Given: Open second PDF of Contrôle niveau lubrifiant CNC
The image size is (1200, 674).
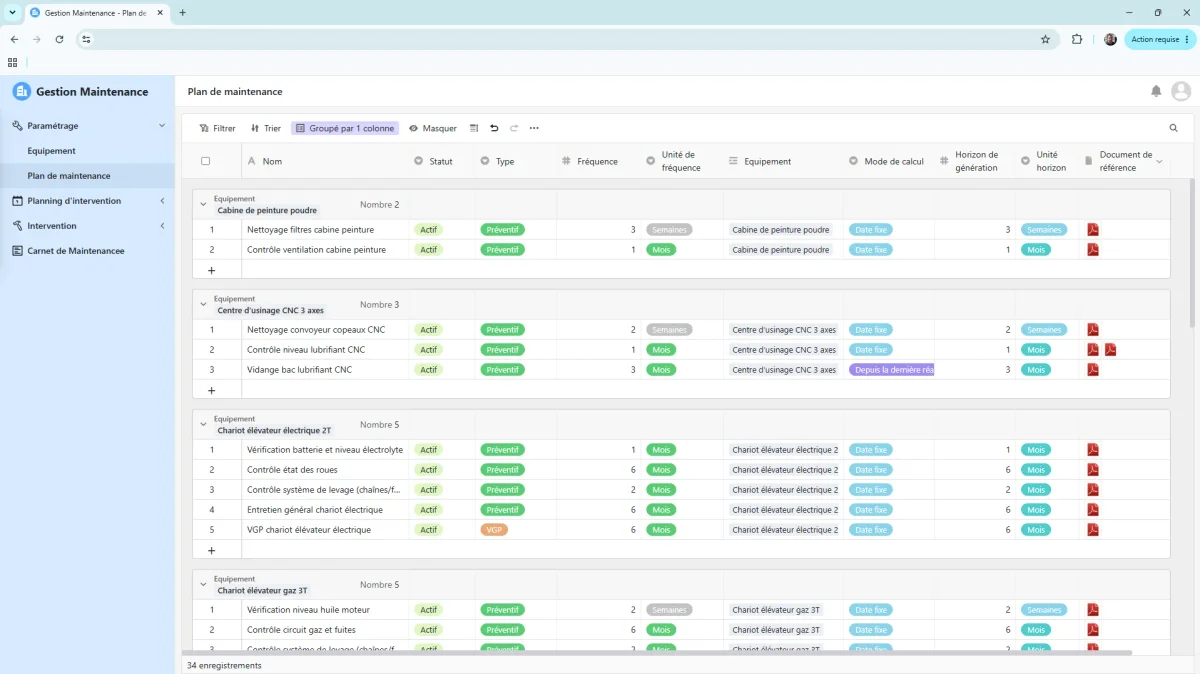Looking at the screenshot, I should [1111, 350].
